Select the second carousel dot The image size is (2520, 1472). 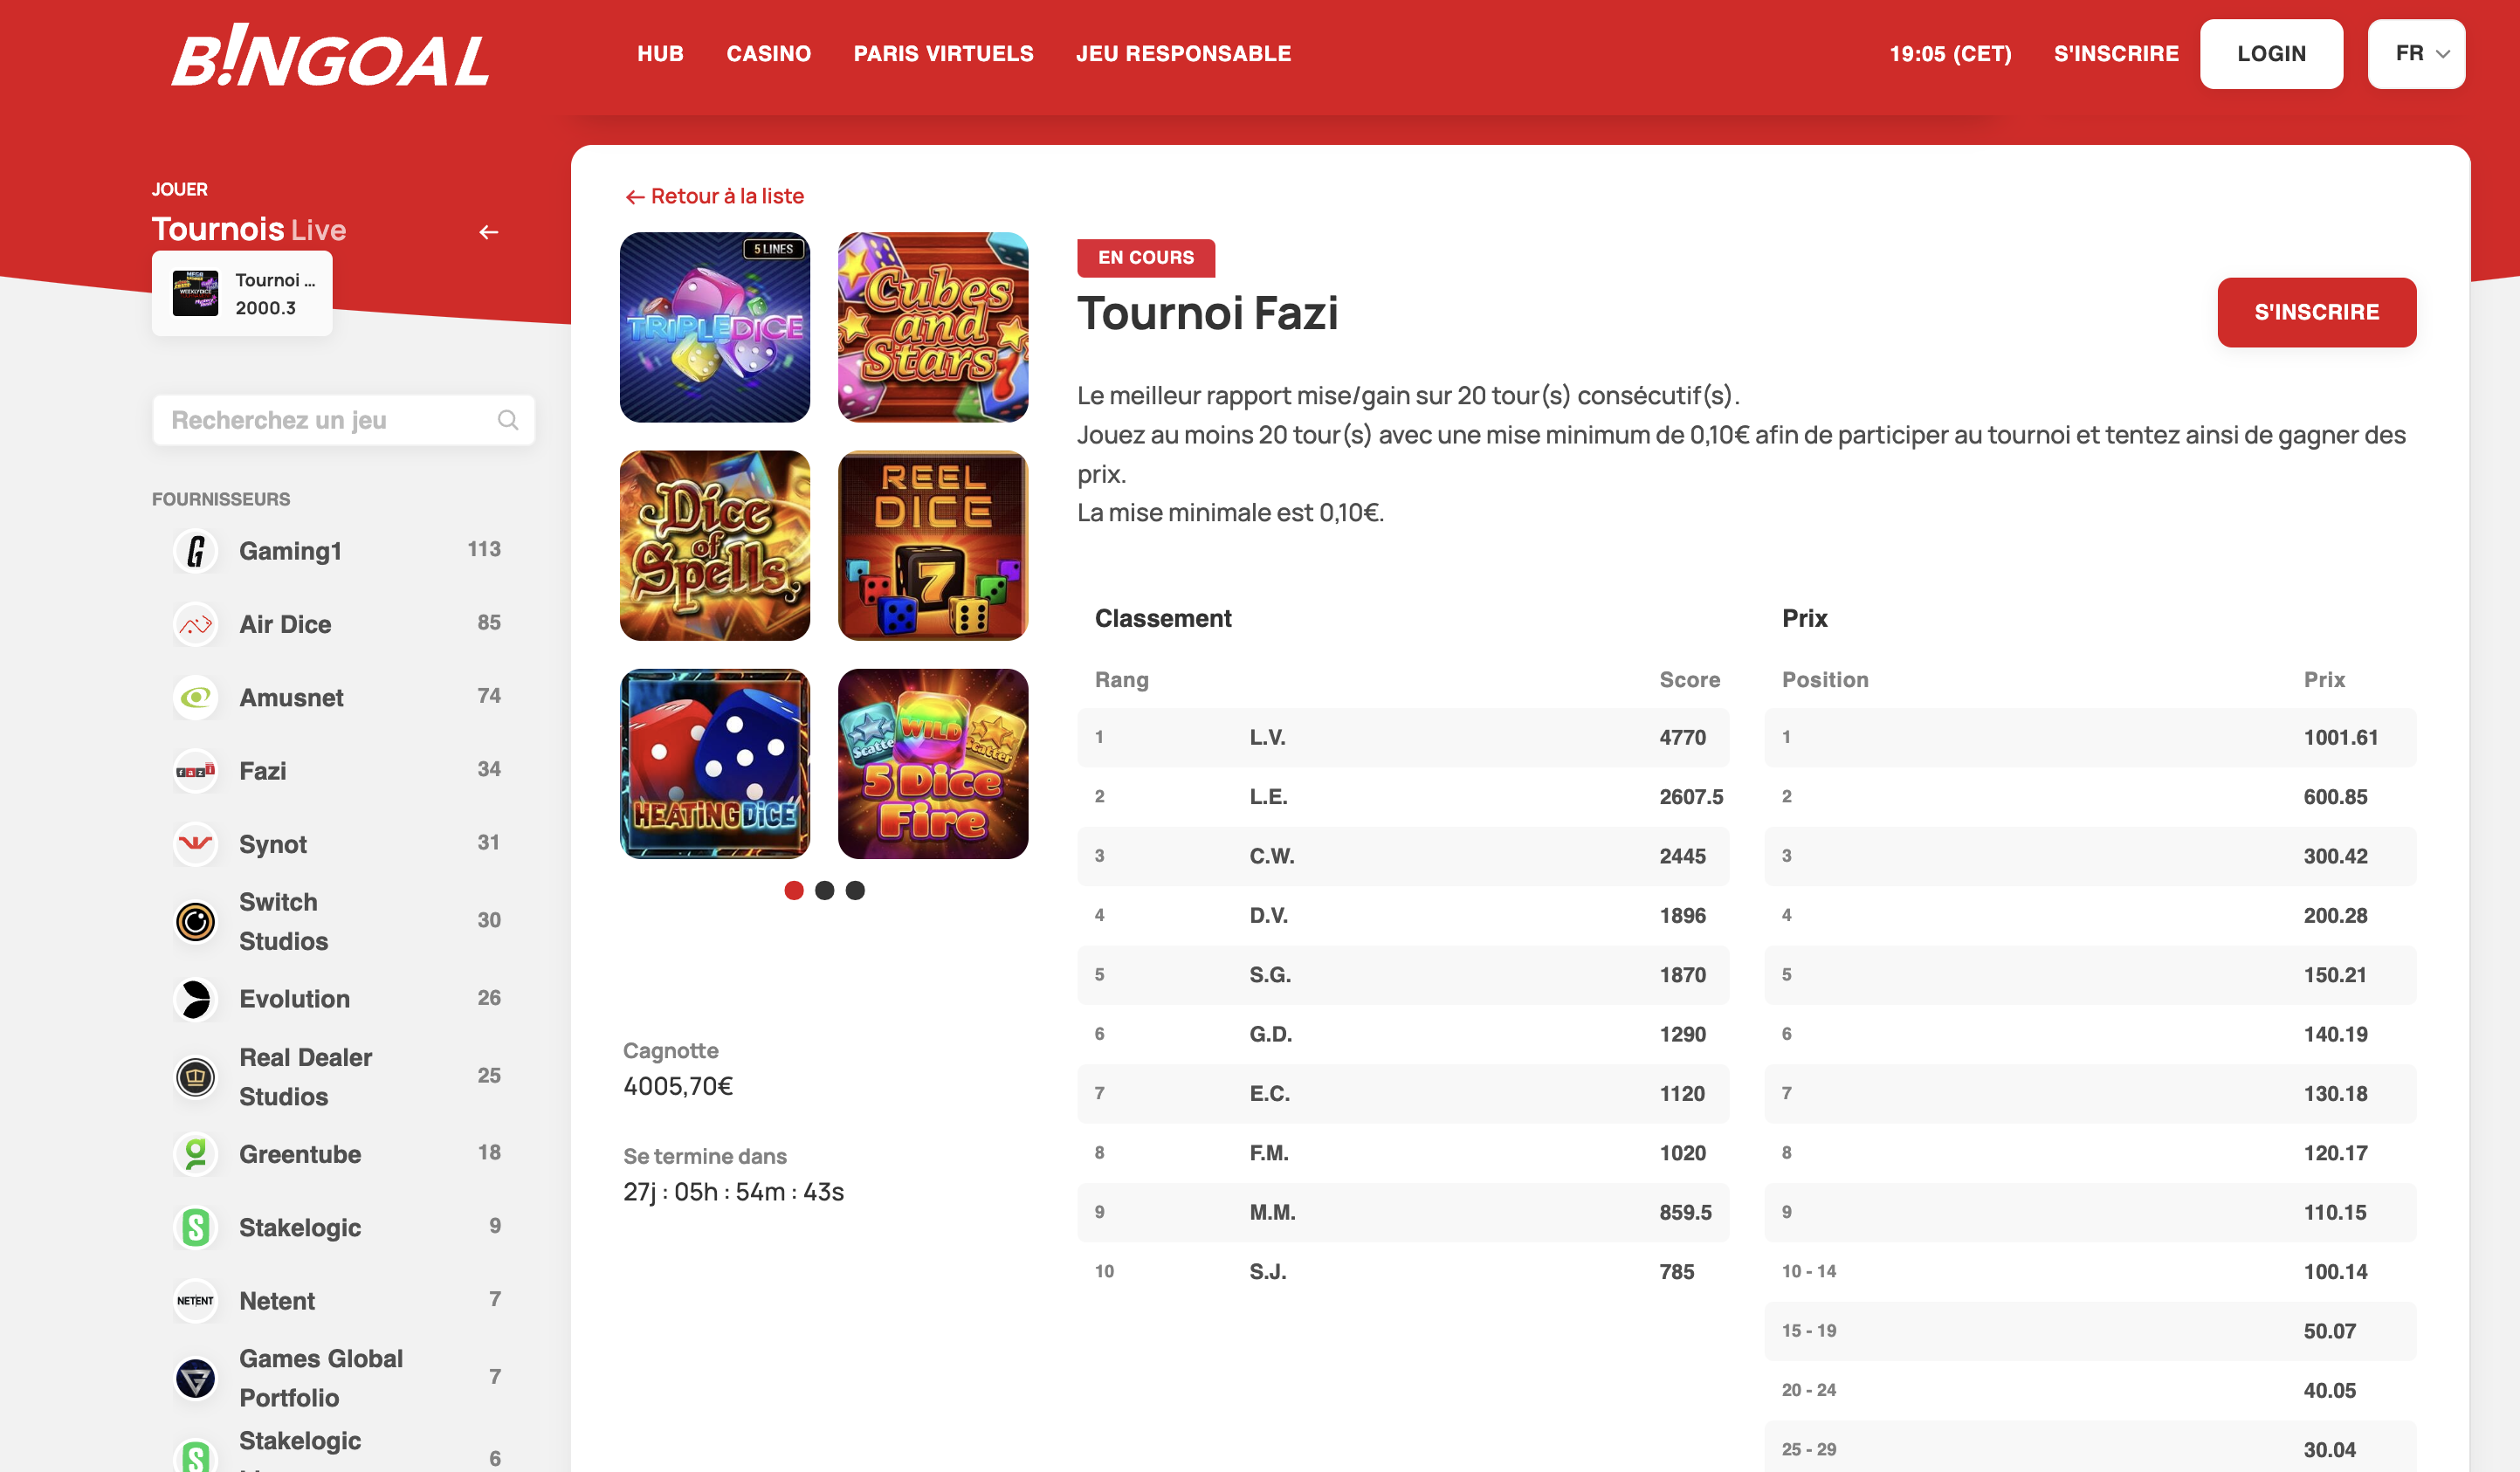point(825,890)
